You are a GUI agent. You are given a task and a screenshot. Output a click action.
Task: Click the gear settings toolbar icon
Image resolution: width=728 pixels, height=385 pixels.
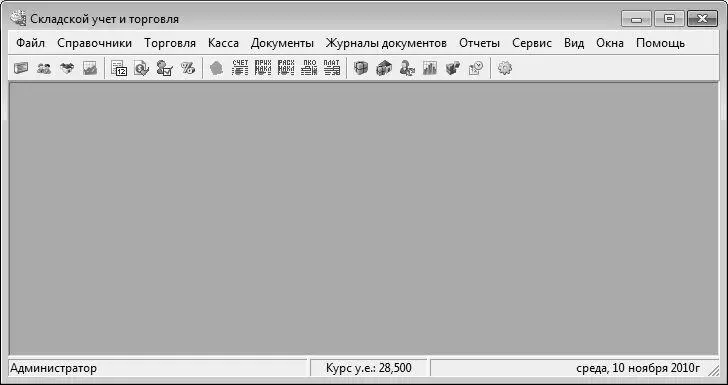[504, 69]
